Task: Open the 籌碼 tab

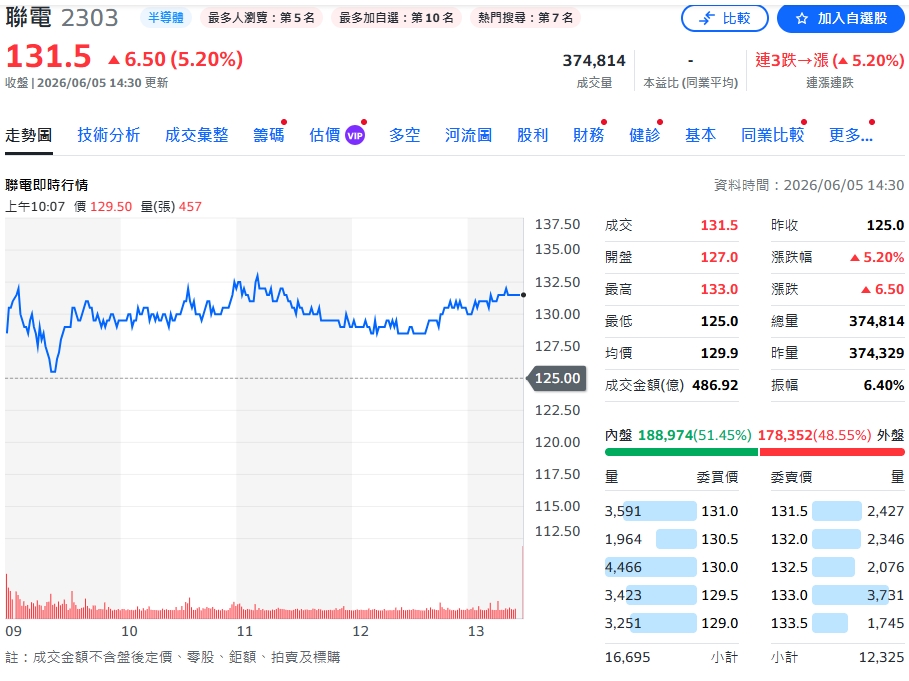Action: point(269,135)
